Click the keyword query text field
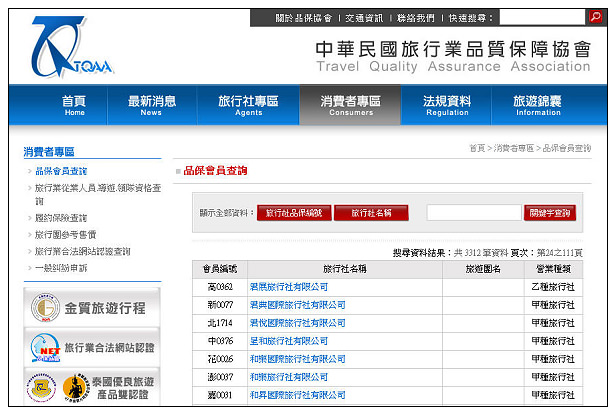The height and width of the screenshot is (415, 616). point(474,213)
